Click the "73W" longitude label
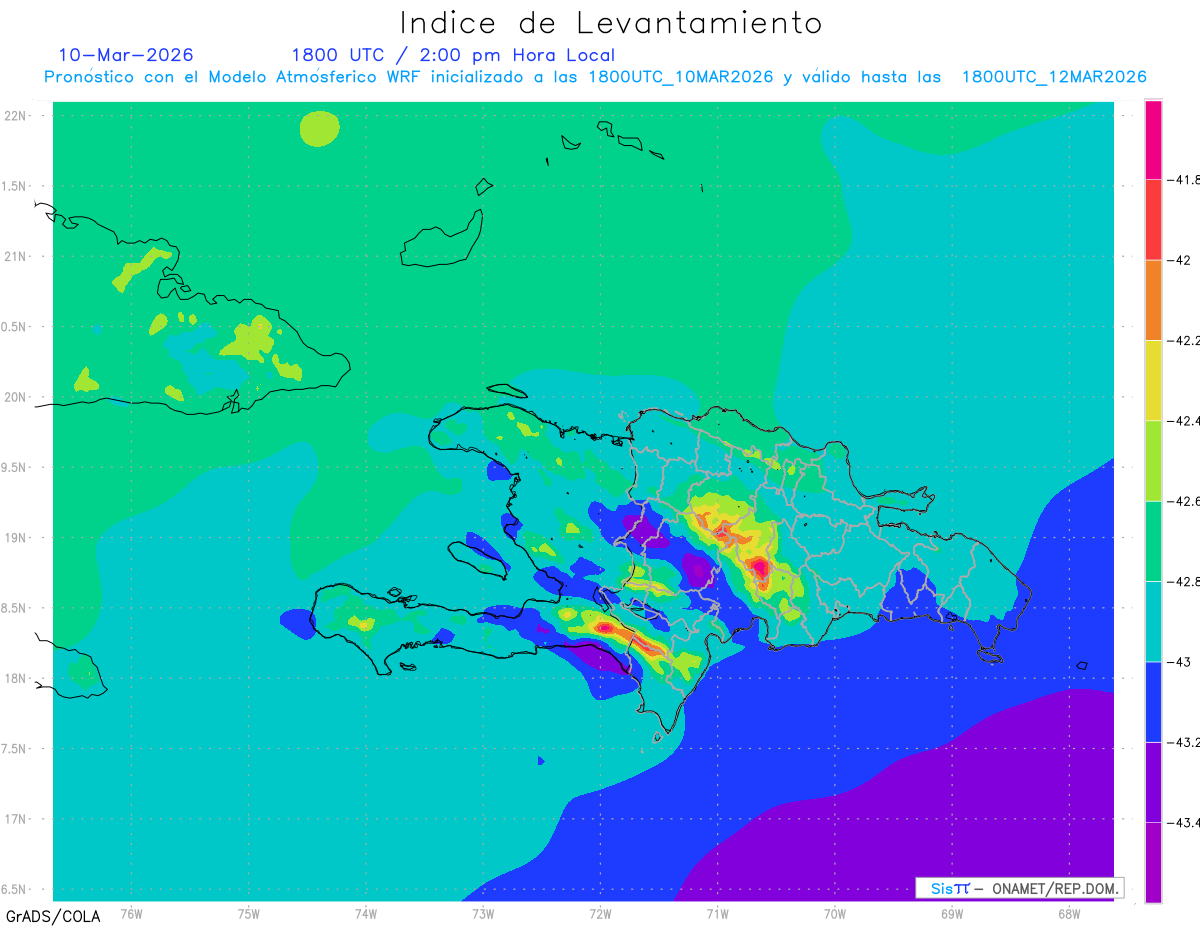 tap(483, 913)
